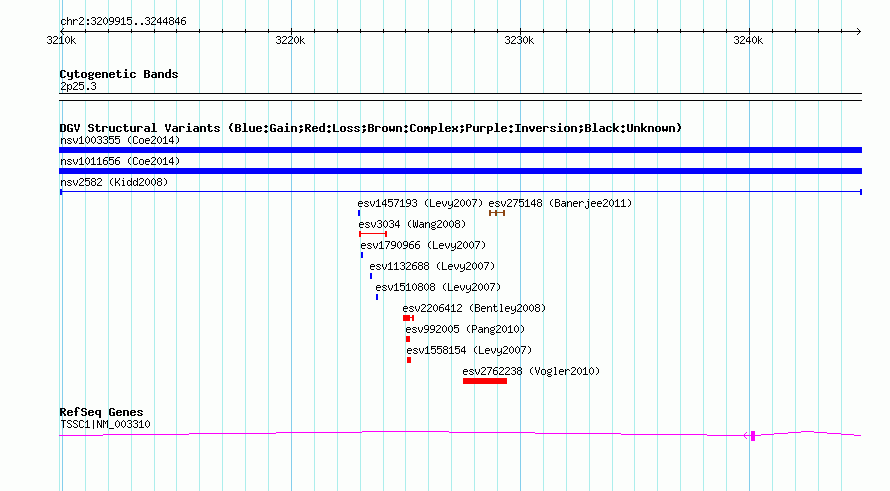This screenshot has height=491, width=890.
Task: Open the nsv1003355 (Coe2014) label
Action: tap(120, 140)
